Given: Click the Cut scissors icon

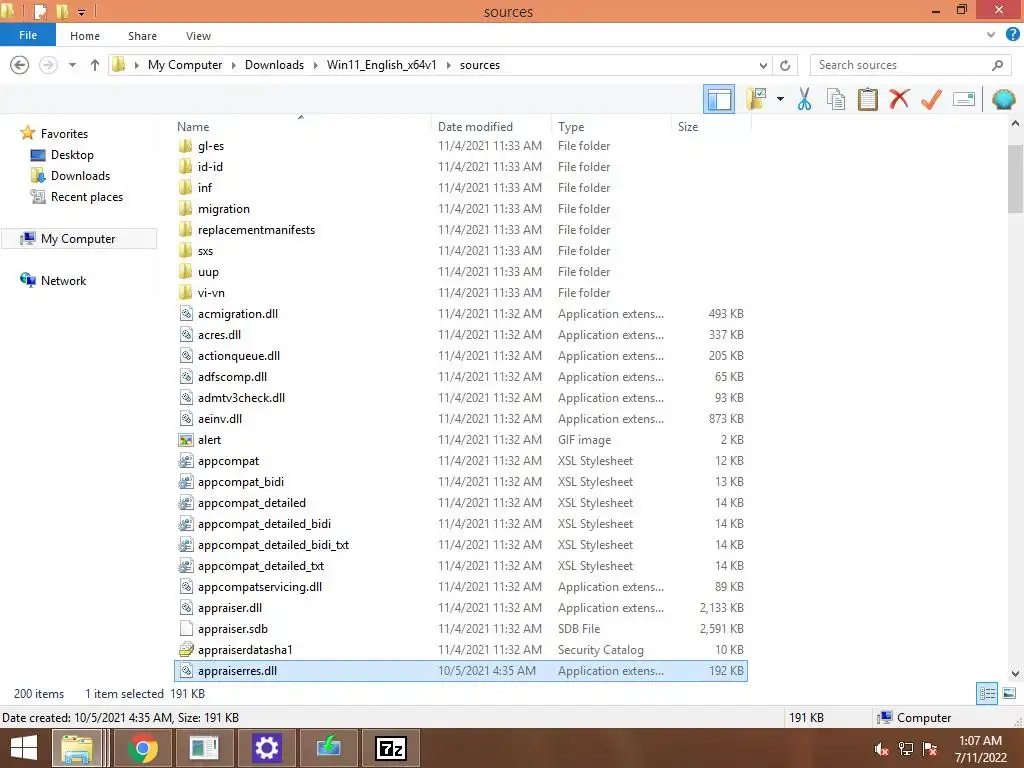Looking at the screenshot, I should tap(804, 100).
